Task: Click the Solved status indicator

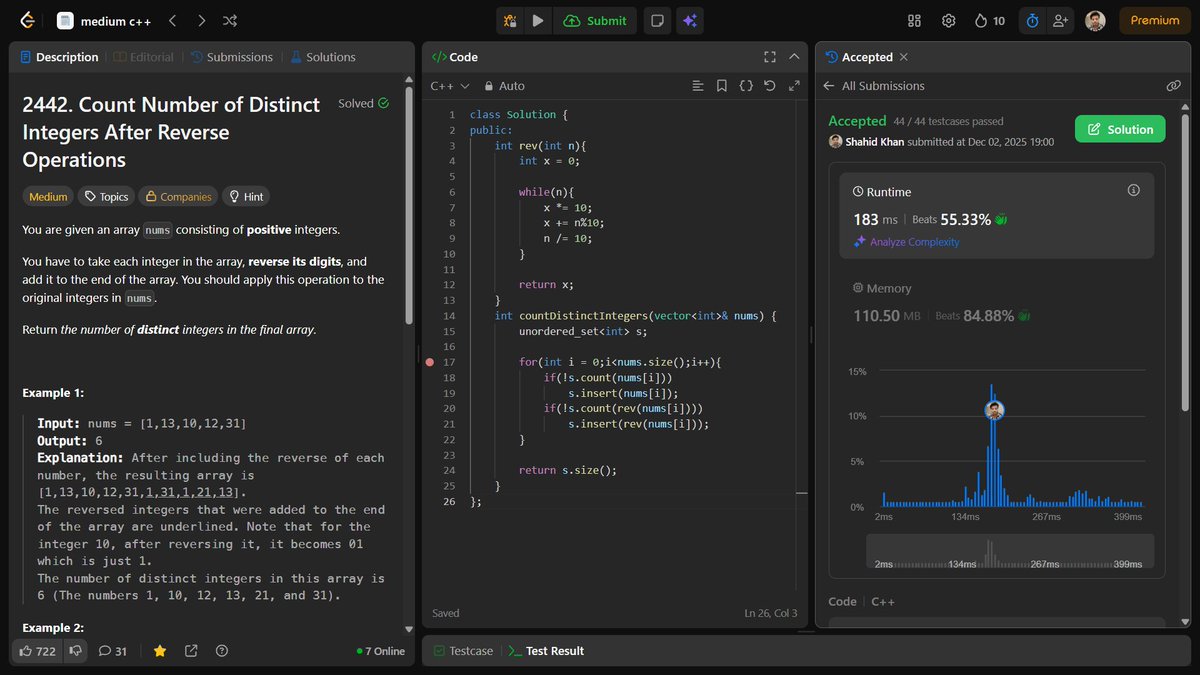Action: click(x=364, y=103)
